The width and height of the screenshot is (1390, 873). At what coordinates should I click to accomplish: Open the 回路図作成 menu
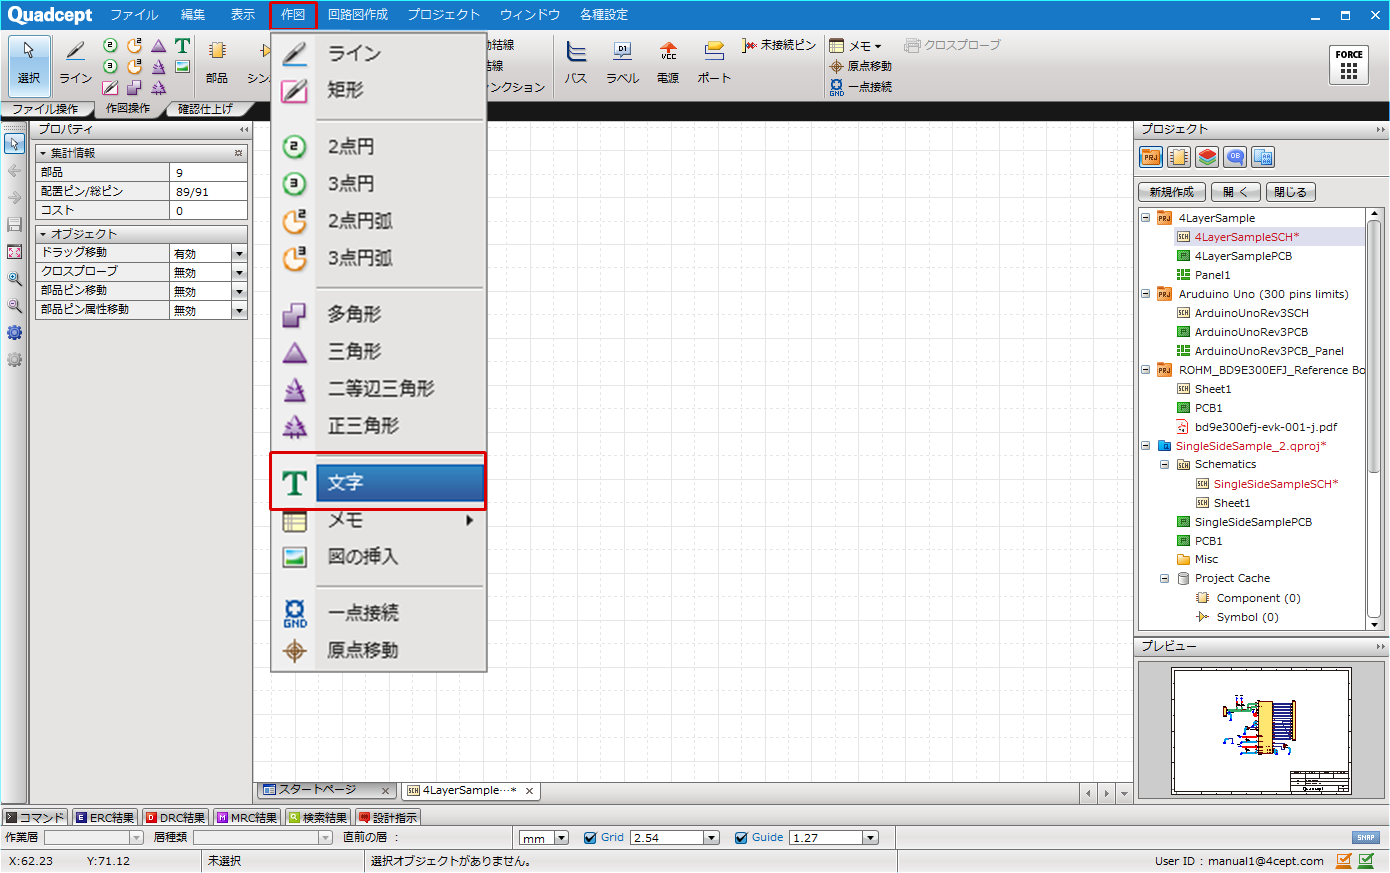coord(357,15)
